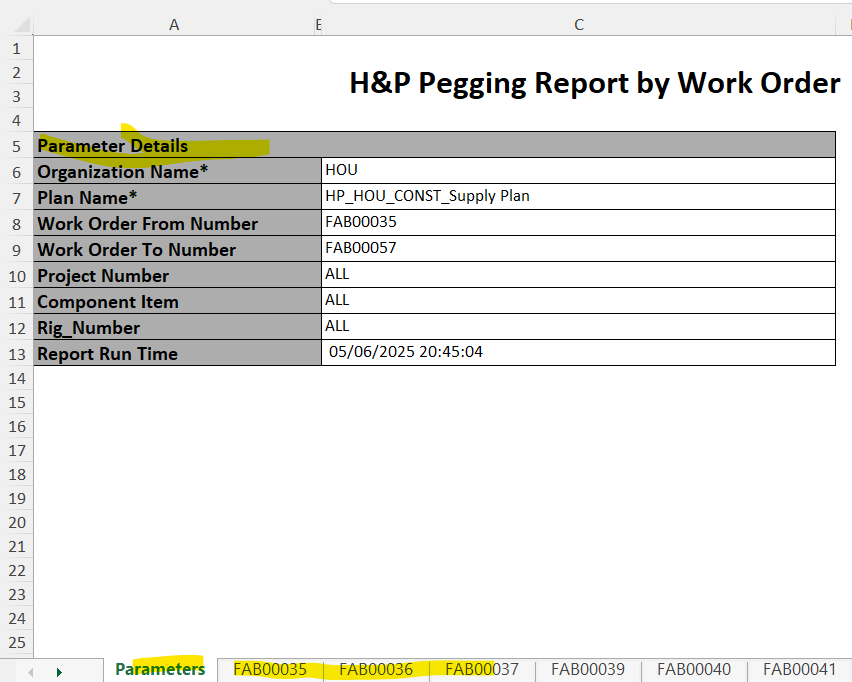This screenshot has width=852, height=682.
Task: Select the 'HP_HOU_CONST_Supply Plan' cell
Action: (x=578, y=197)
